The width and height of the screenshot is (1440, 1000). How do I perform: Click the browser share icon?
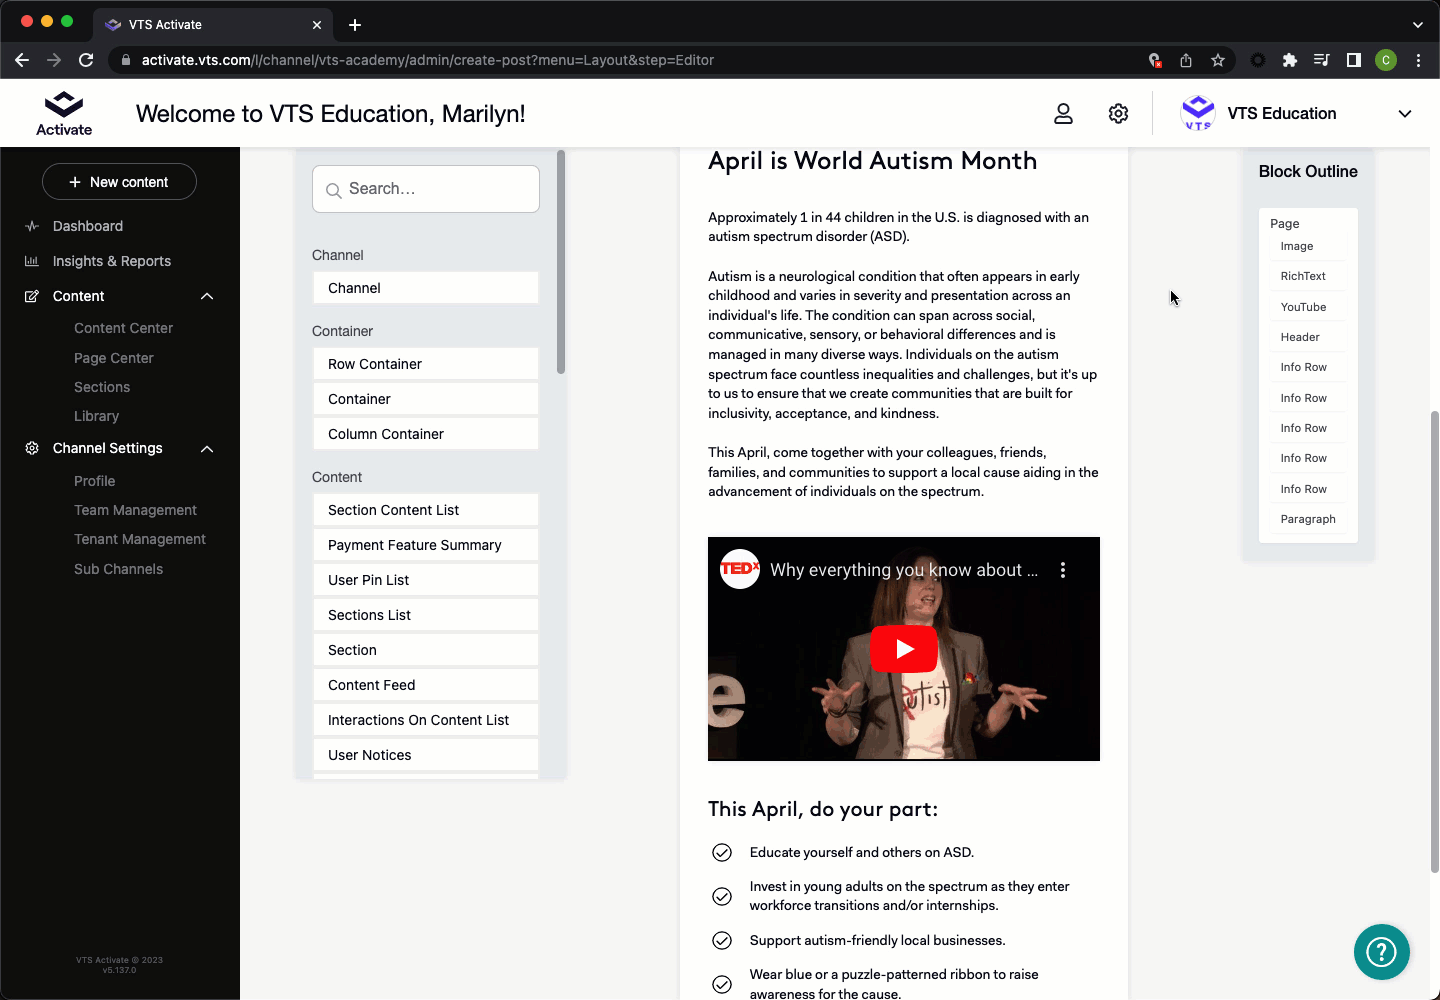tap(1186, 60)
